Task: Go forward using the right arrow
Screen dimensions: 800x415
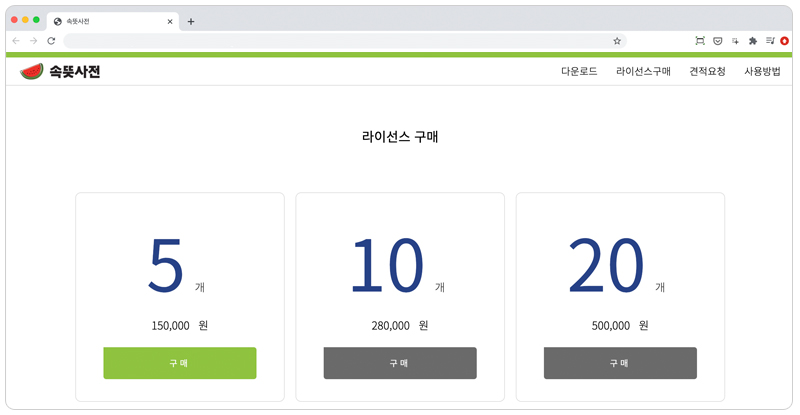Action: coord(33,41)
